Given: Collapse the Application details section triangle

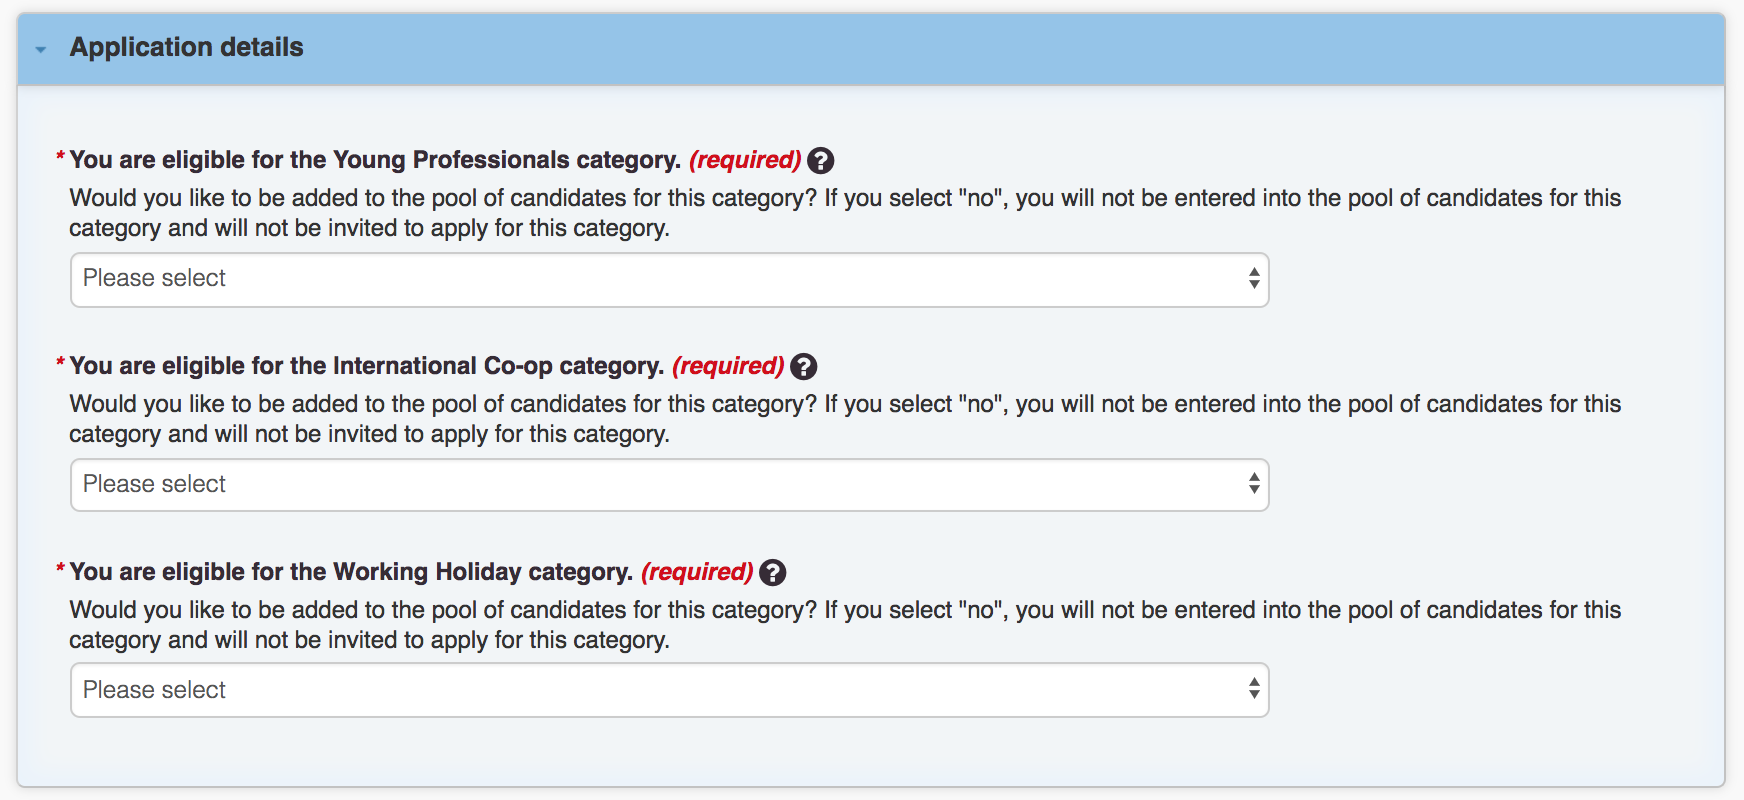Looking at the screenshot, I should click(41, 49).
